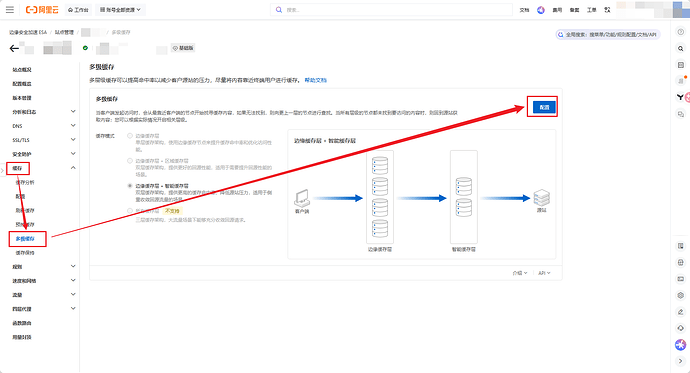
Task: Select the radio option marked 不支持
Action: point(130,211)
